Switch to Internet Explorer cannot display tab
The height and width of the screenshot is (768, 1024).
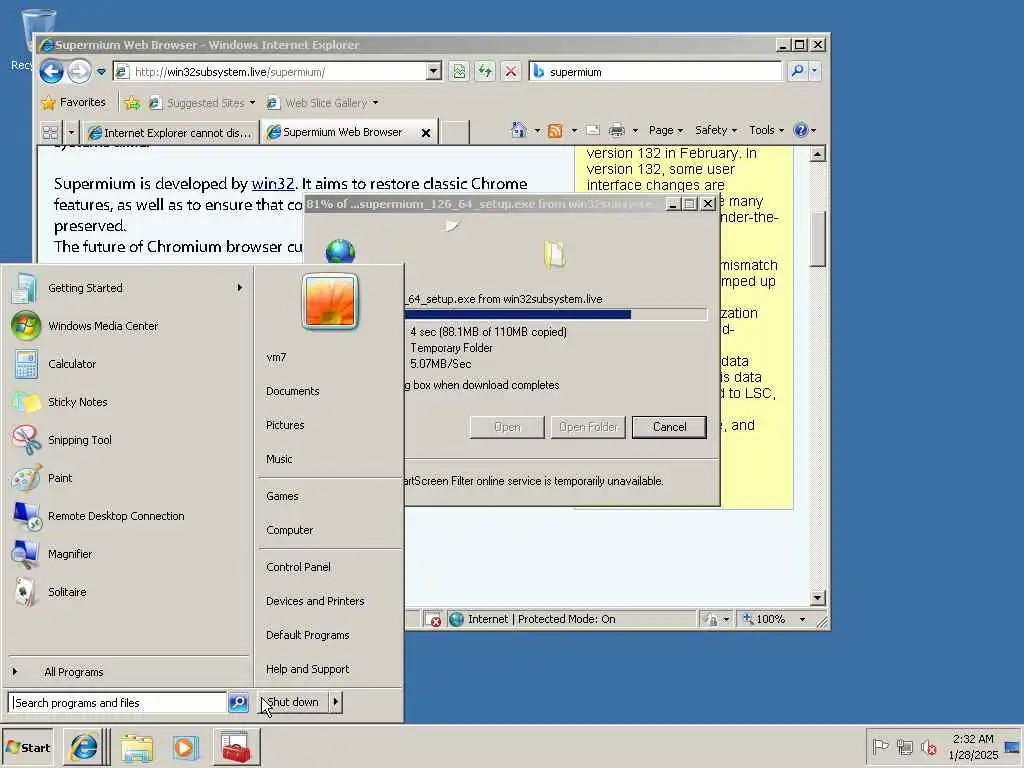click(170, 133)
